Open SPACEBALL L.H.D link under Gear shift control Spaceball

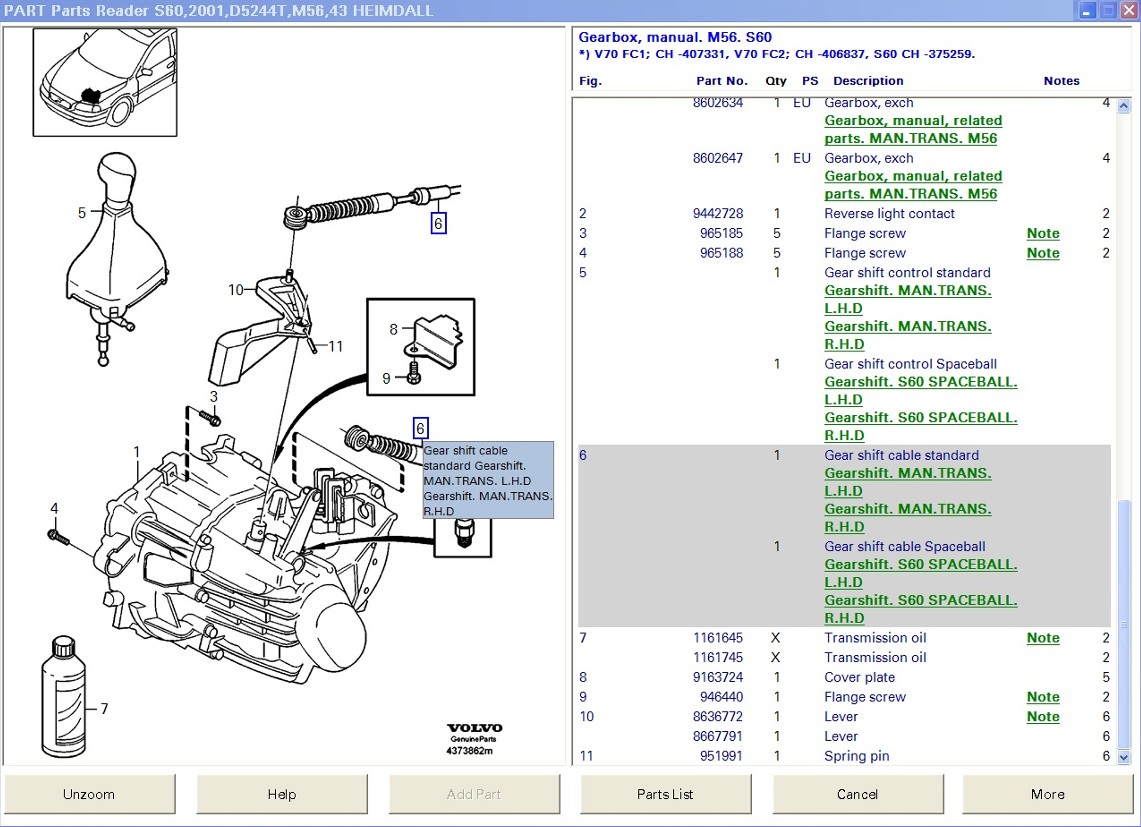click(x=921, y=391)
